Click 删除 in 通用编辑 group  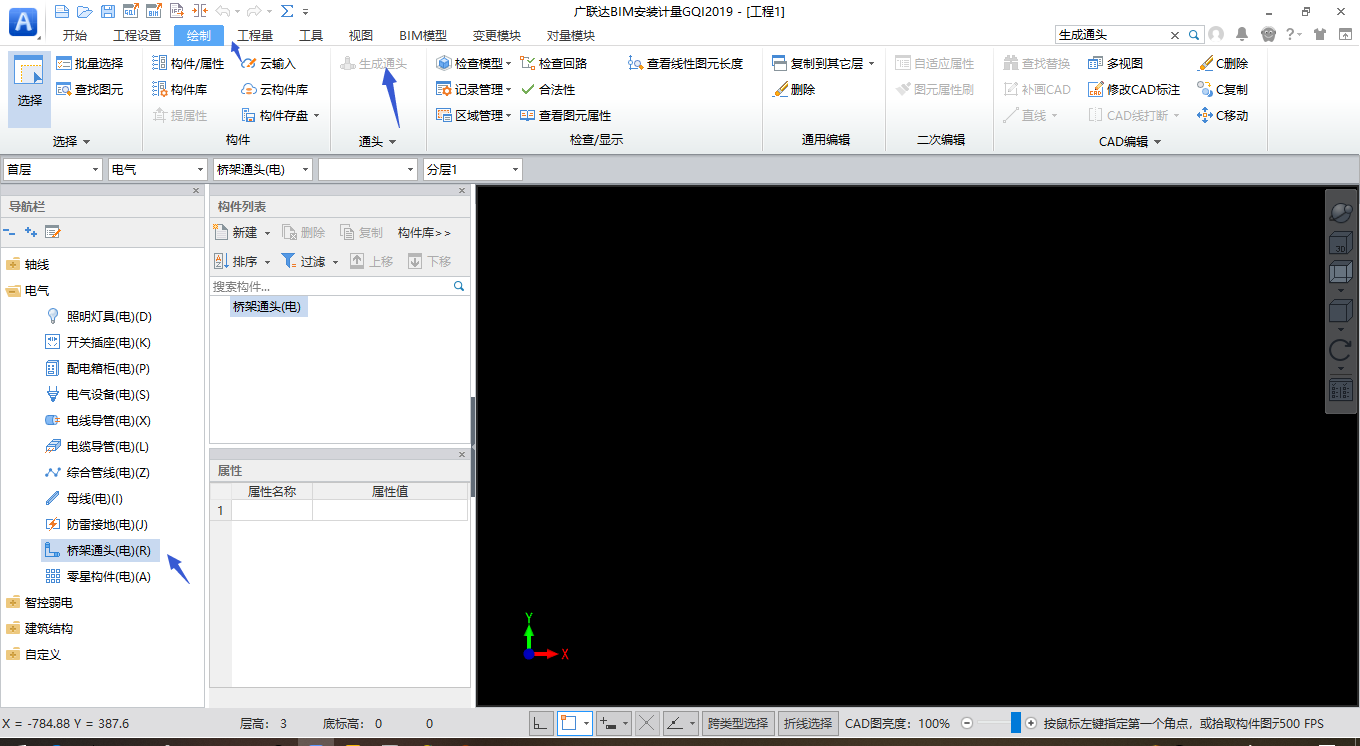pos(794,89)
